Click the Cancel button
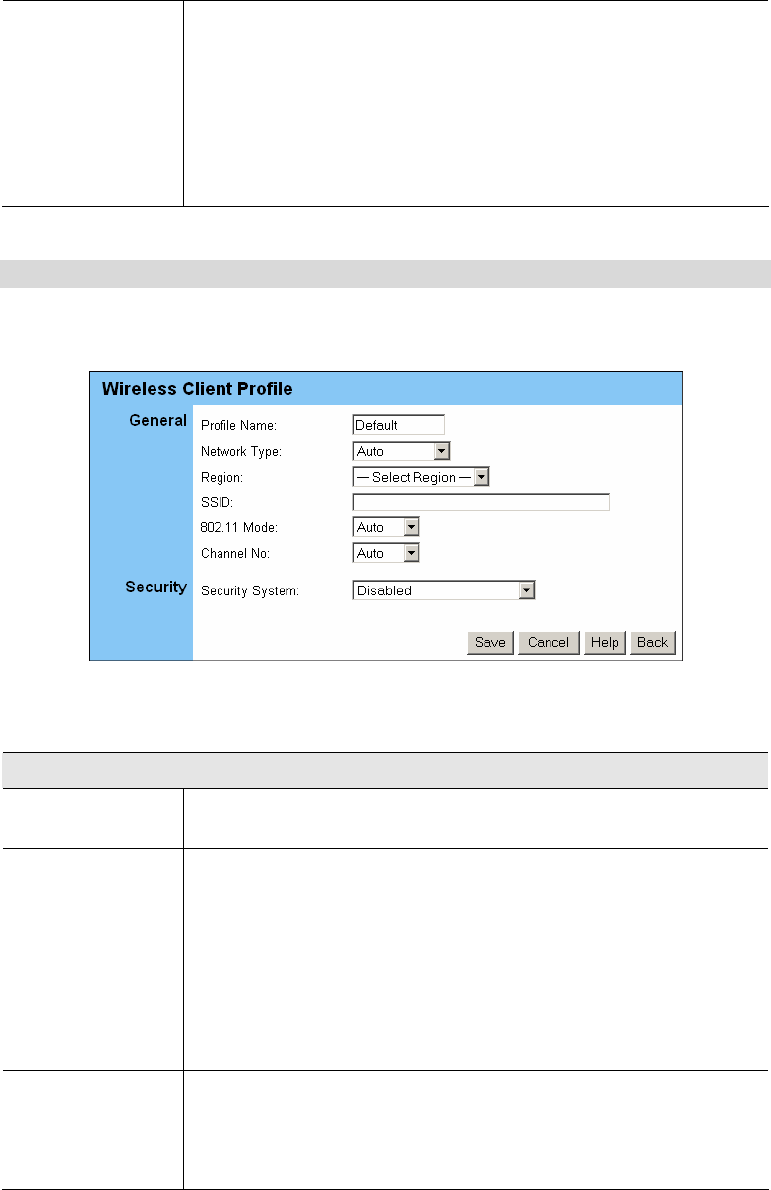 (x=549, y=643)
